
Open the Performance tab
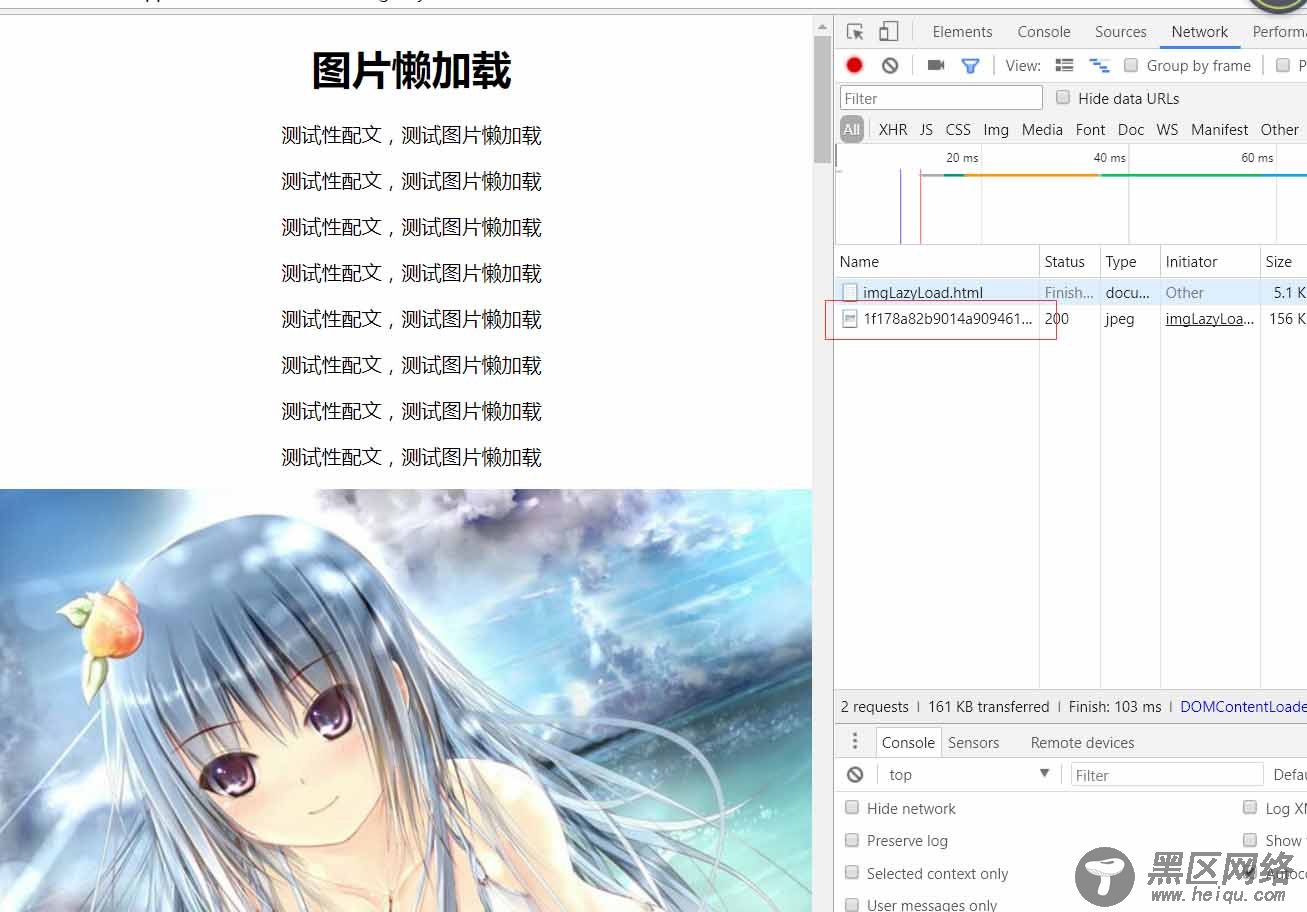1279,32
